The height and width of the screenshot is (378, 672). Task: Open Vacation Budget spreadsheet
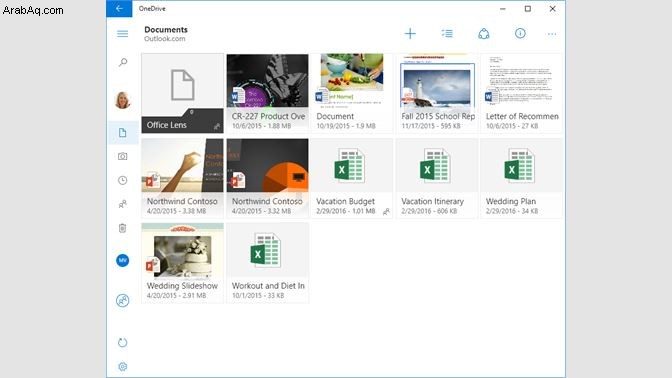(x=352, y=178)
